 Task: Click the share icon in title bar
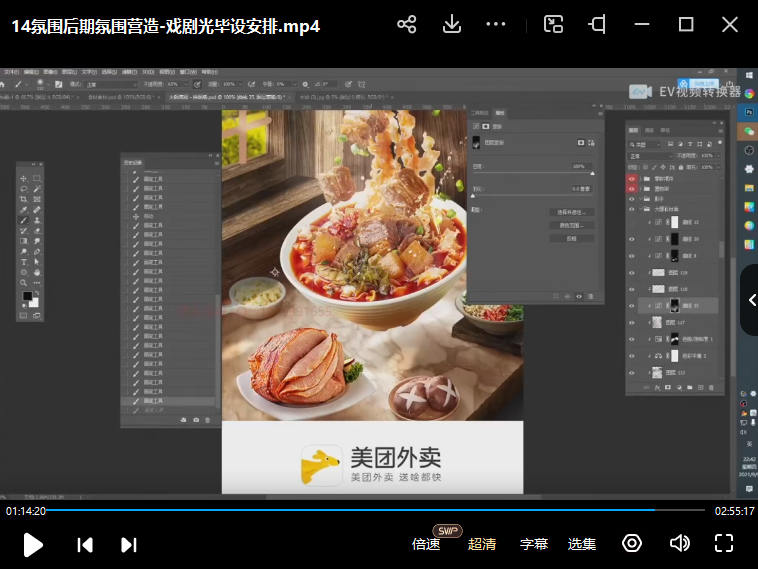pos(406,25)
